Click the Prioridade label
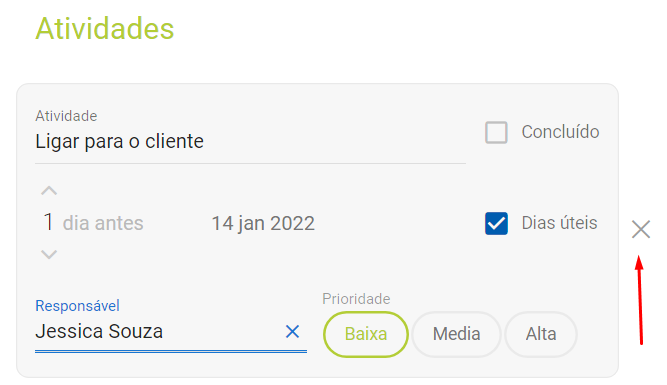The height and width of the screenshot is (385, 667). (356, 299)
